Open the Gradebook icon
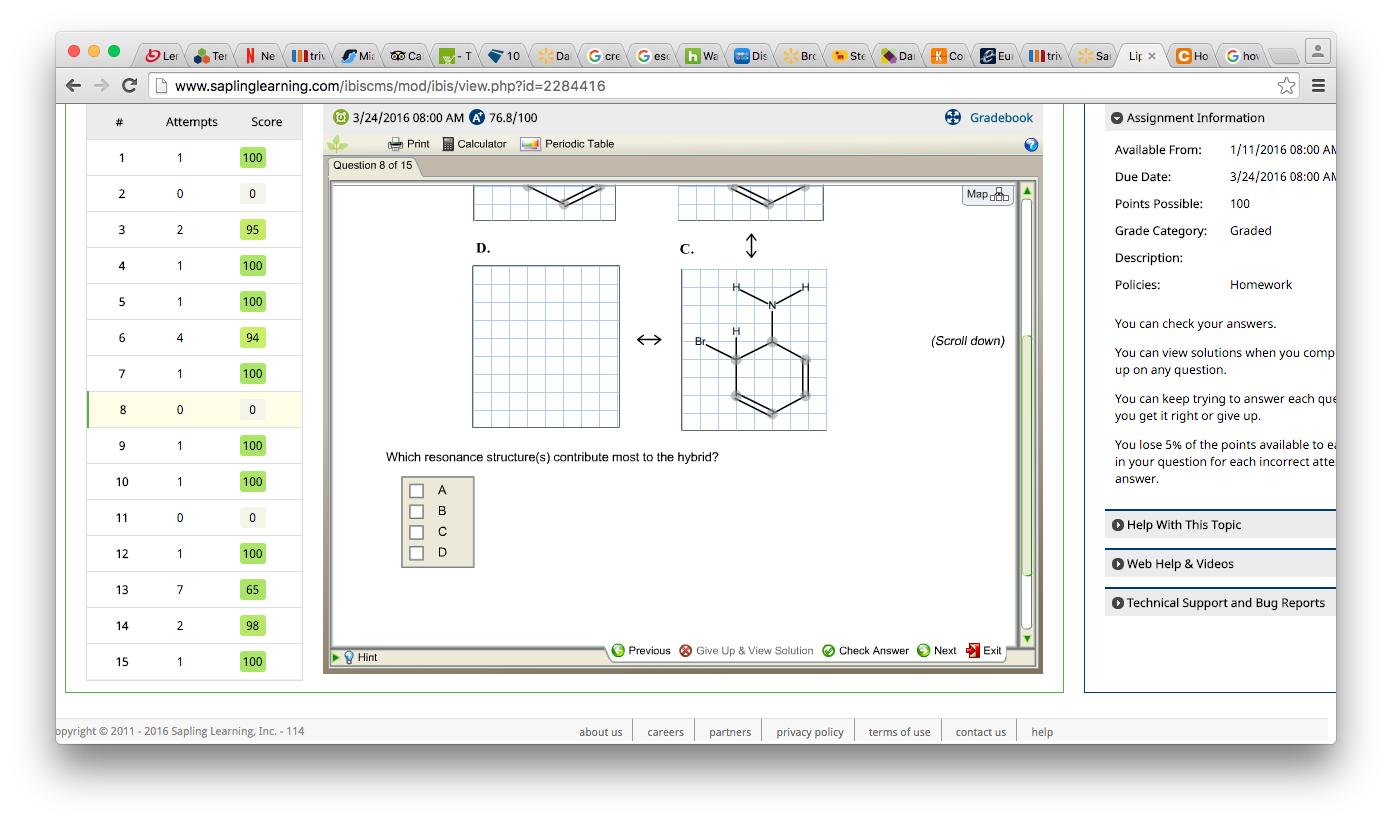The image size is (1392, 824). pos(953,118)
